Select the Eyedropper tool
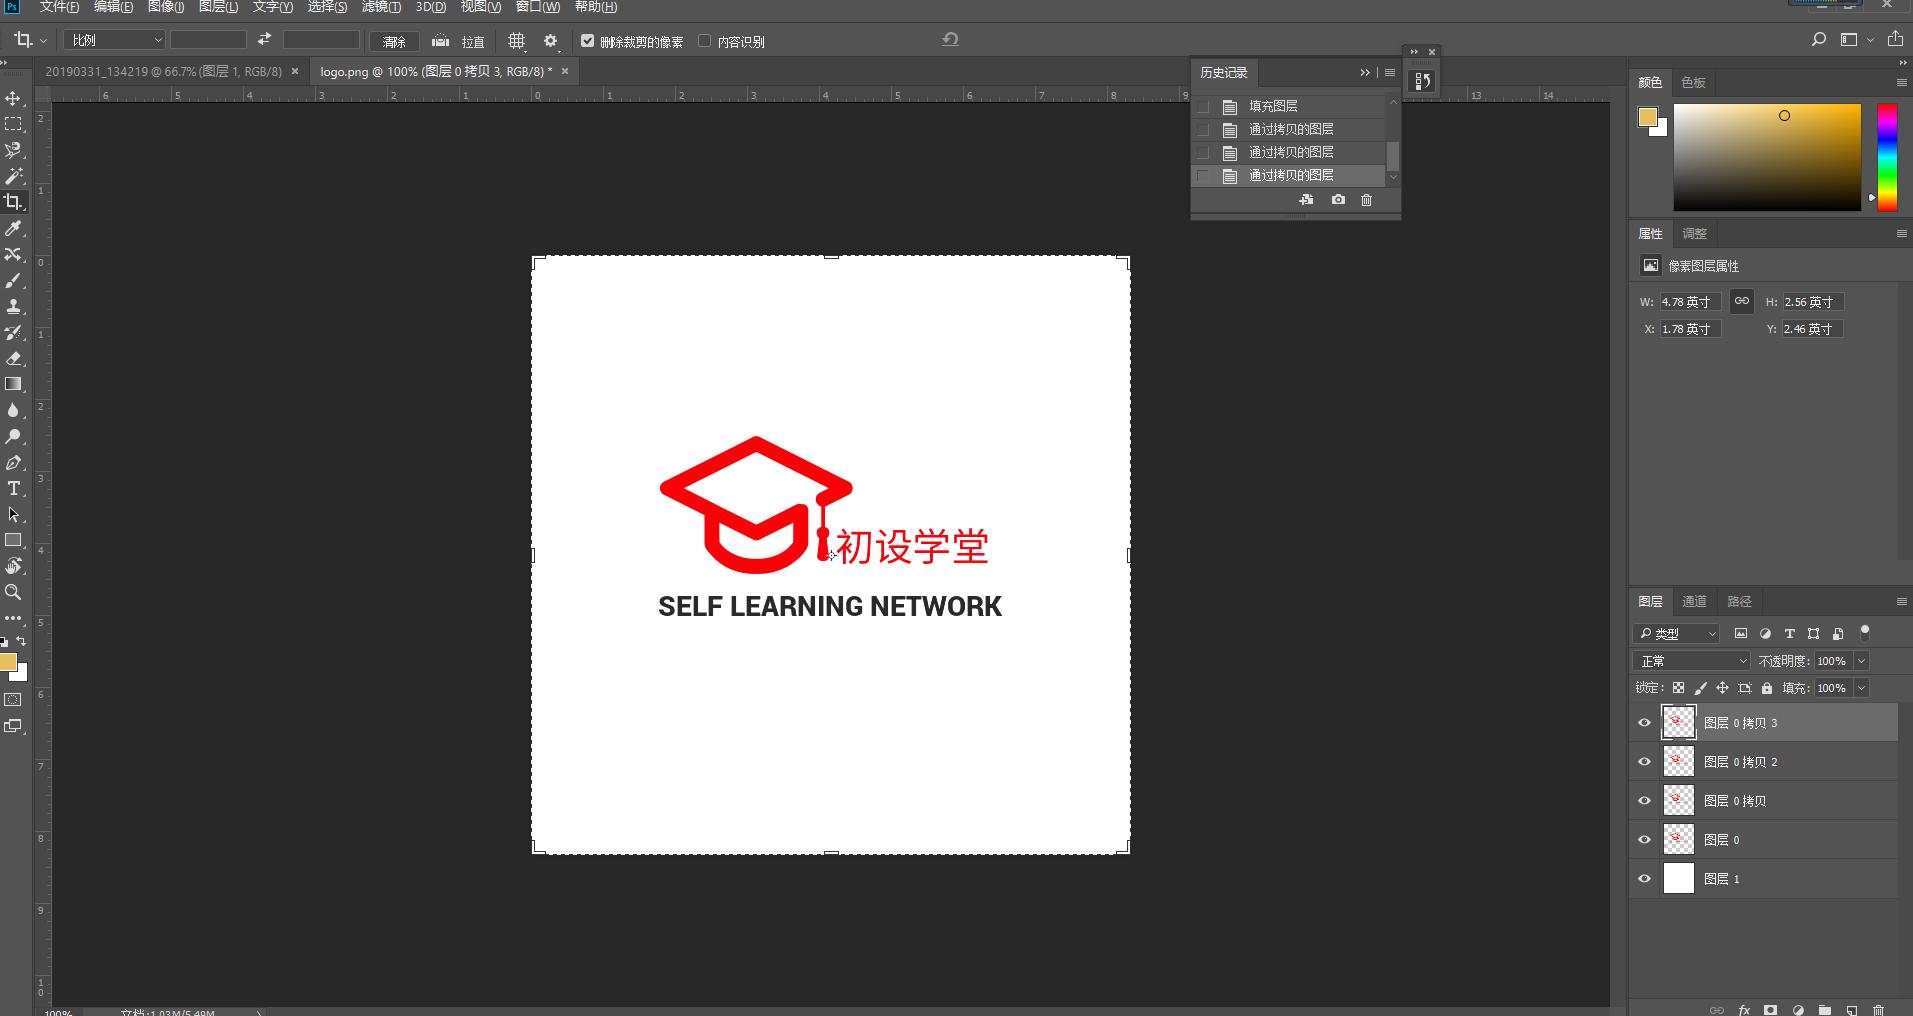This screenshot has height=1016, width=1913. point(14,226)
